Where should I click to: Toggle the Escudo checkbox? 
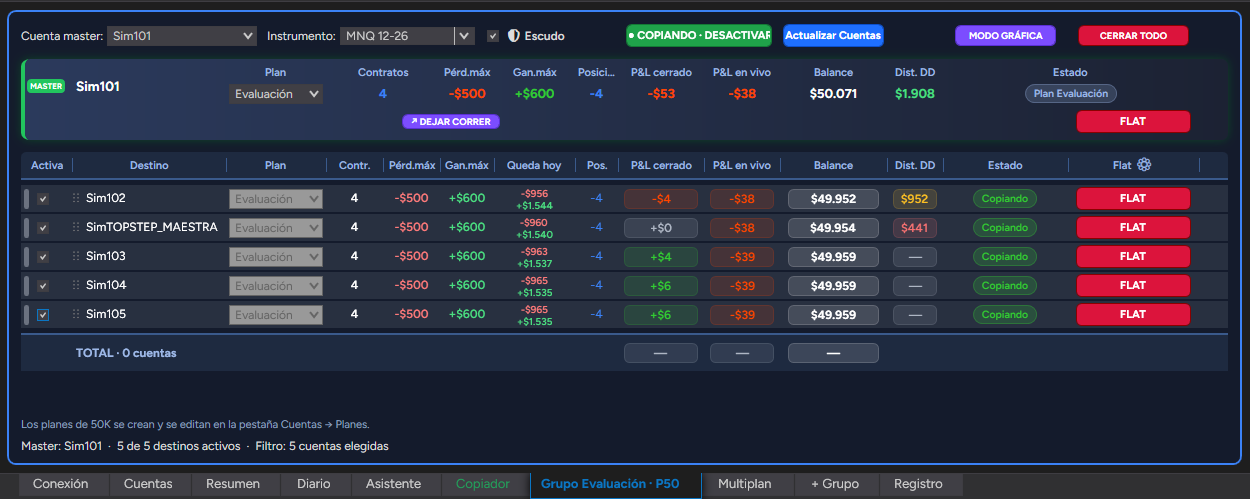click(x=493, y=36)
